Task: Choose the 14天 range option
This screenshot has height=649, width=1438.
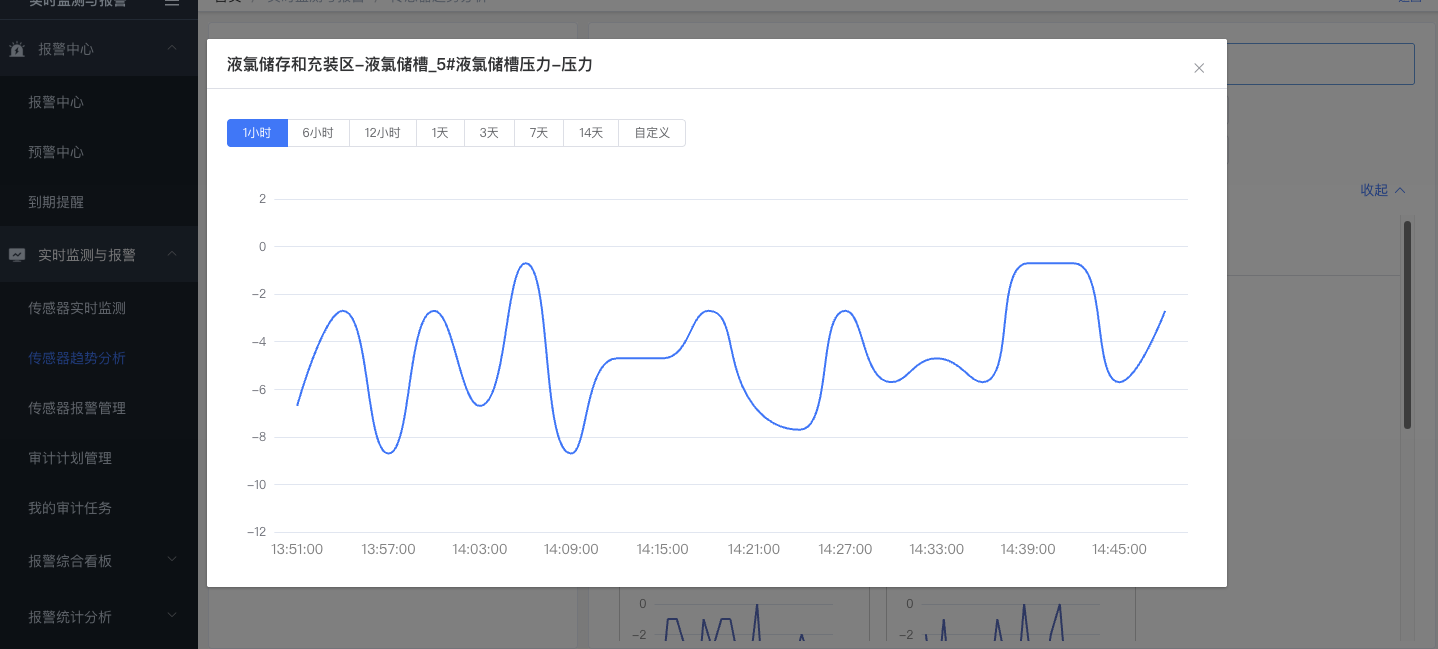Action: point(591,133)
